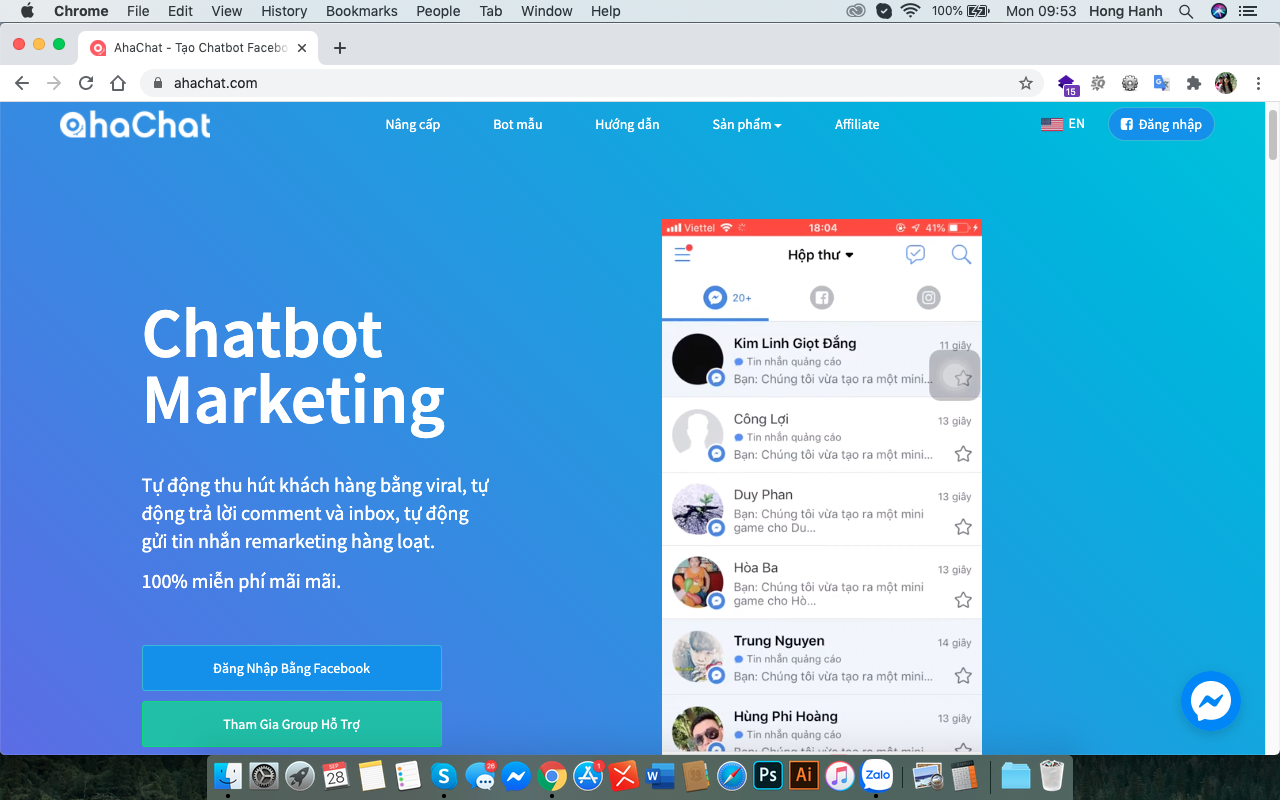This screenshot has height=800, width=1280.
Task: Open the Bookmarks menu in menu bar
Action: click(362, 11)
